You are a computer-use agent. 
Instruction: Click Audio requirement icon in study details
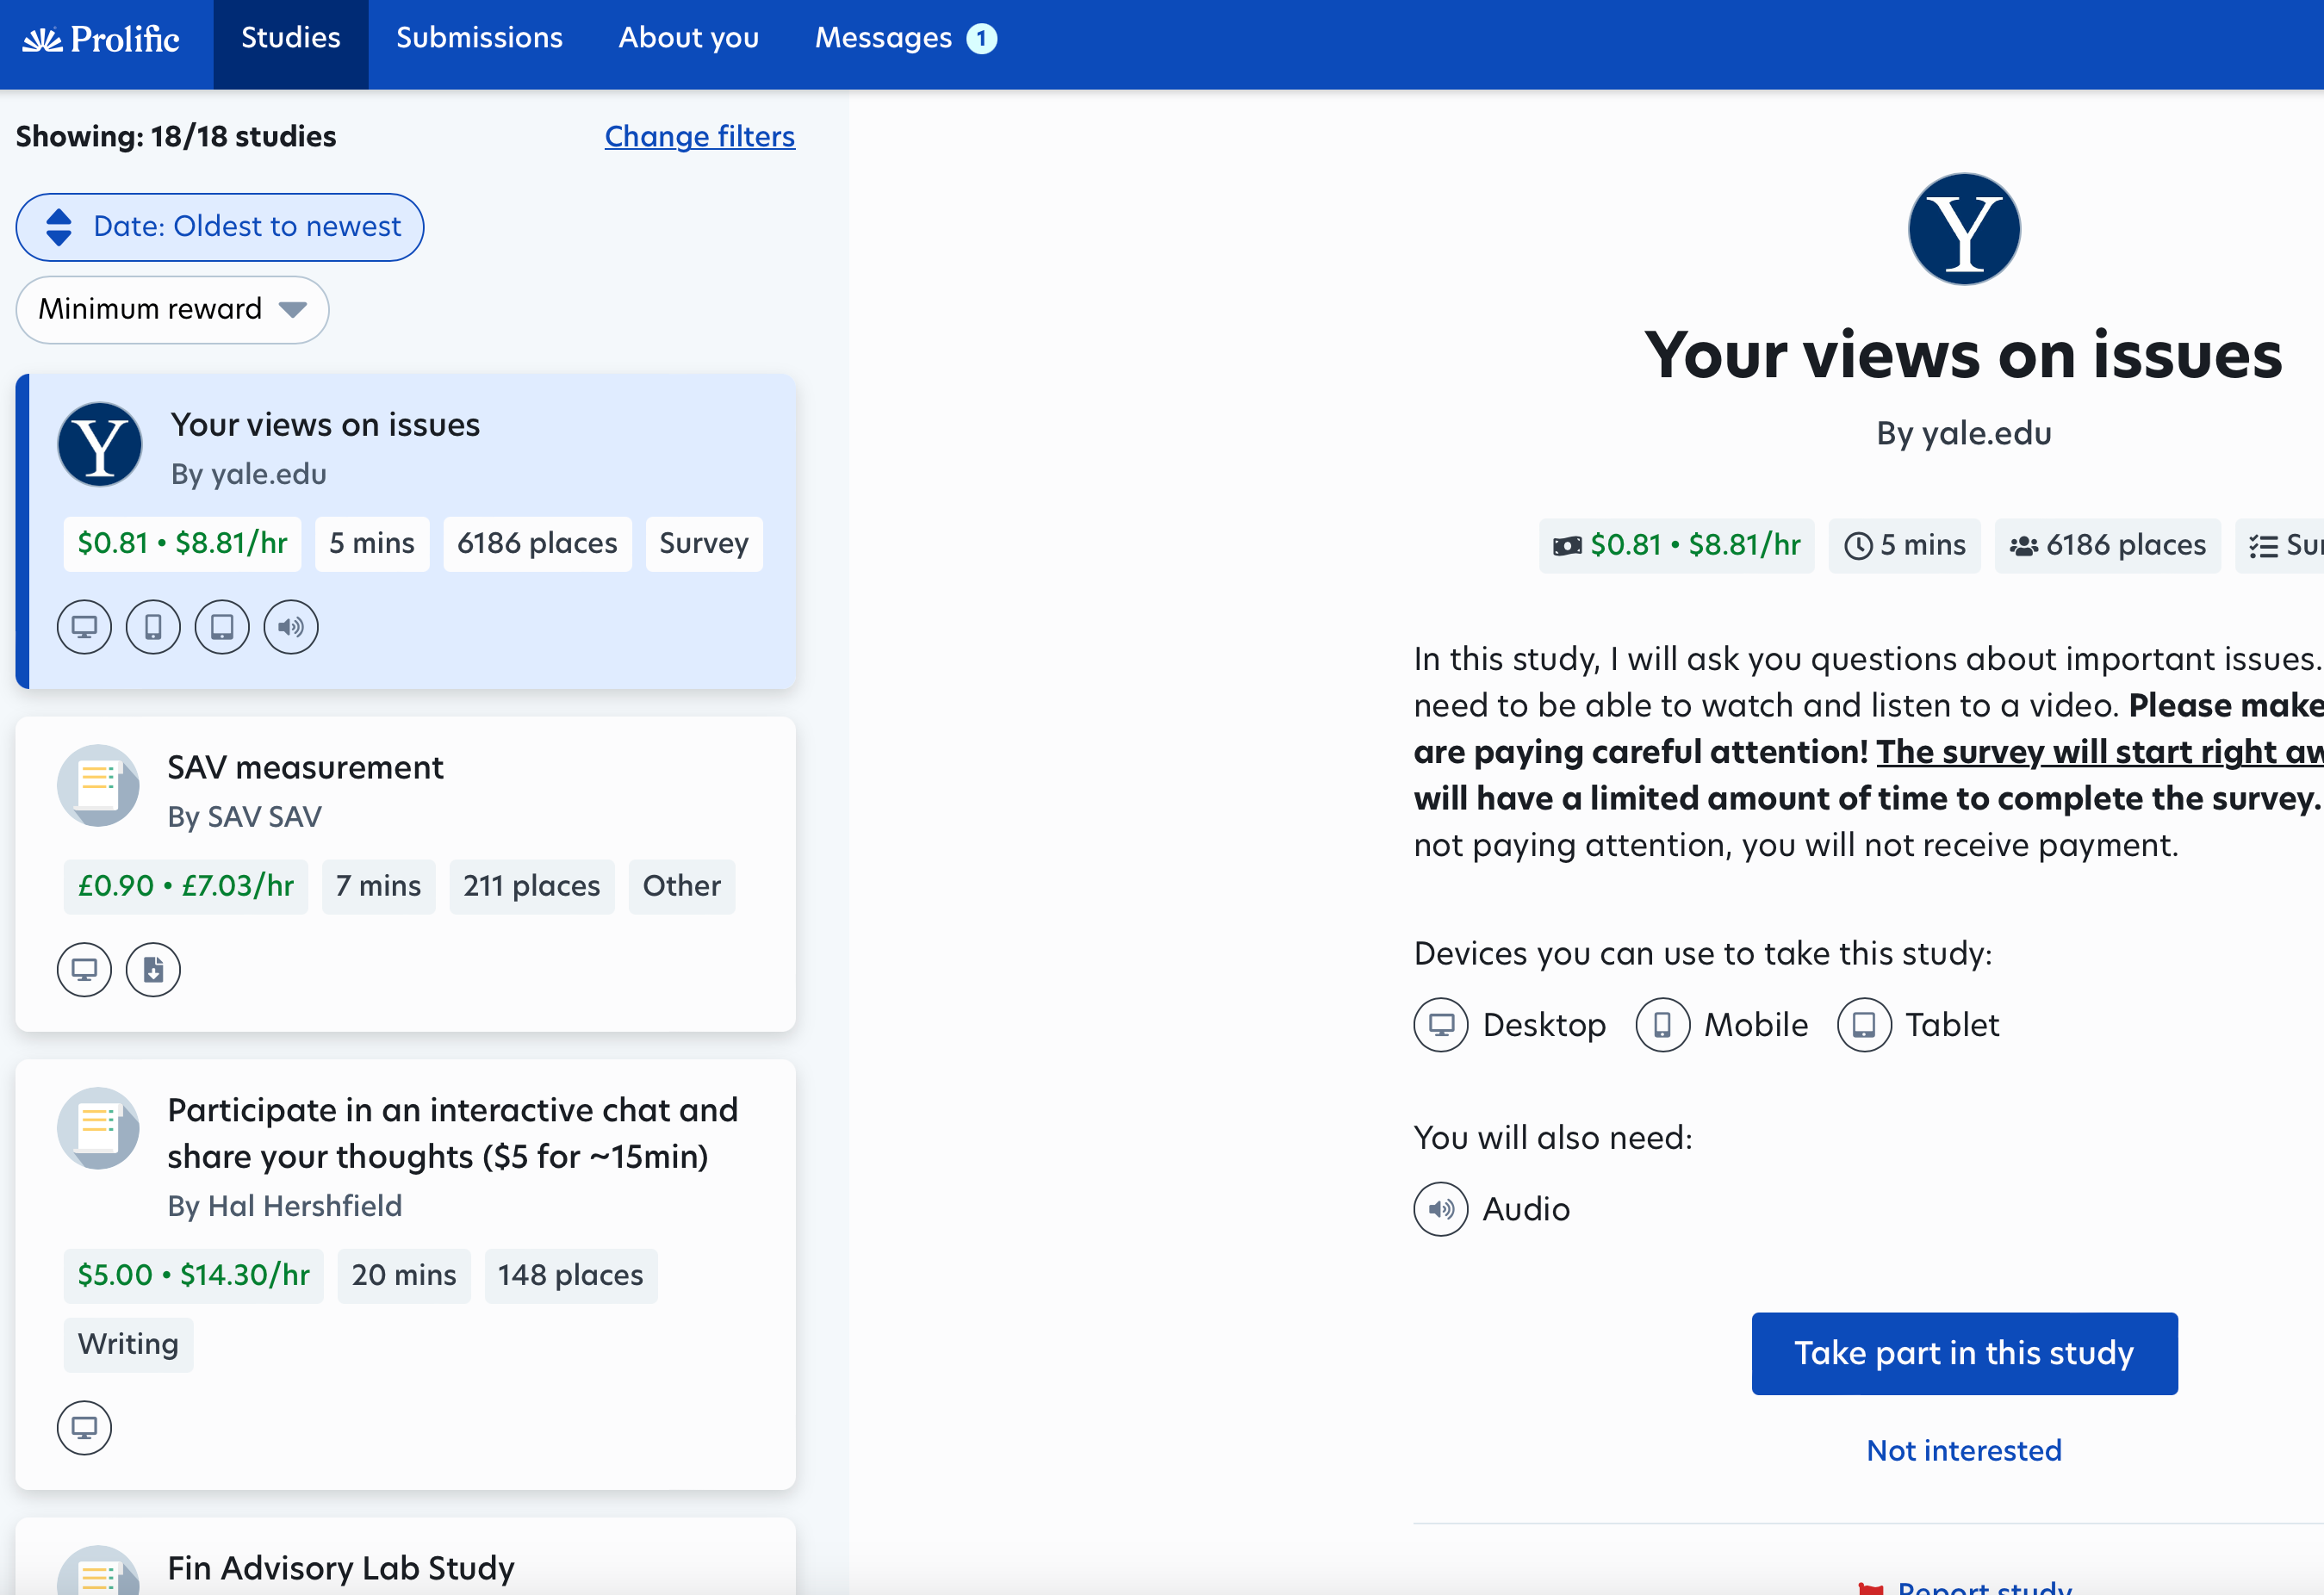1440,1209
